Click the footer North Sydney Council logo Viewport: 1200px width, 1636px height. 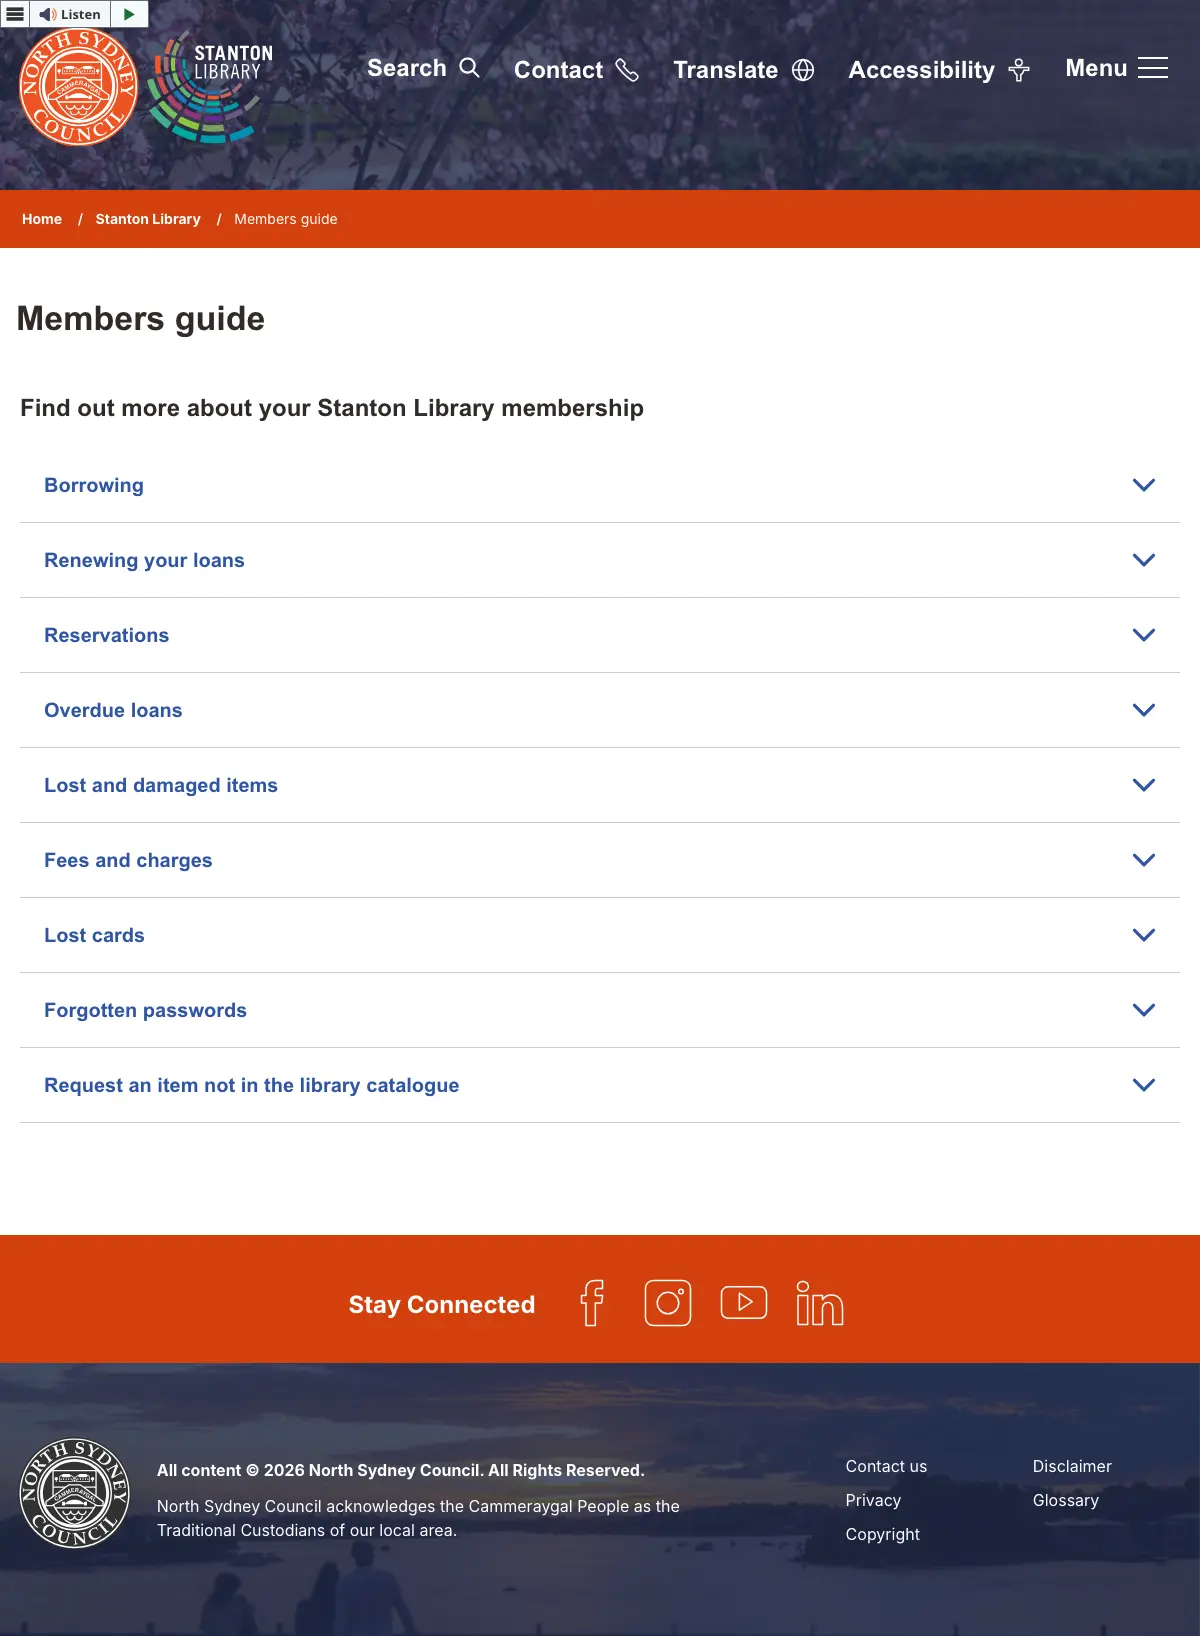click(x=75, y=1493)
